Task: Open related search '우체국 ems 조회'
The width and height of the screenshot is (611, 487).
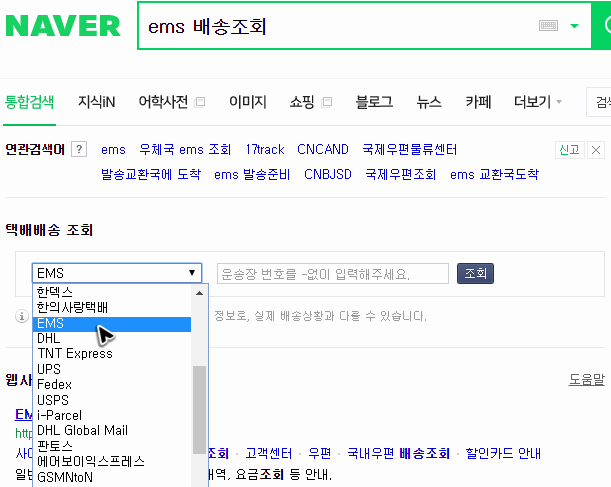Action: (185, 150)
